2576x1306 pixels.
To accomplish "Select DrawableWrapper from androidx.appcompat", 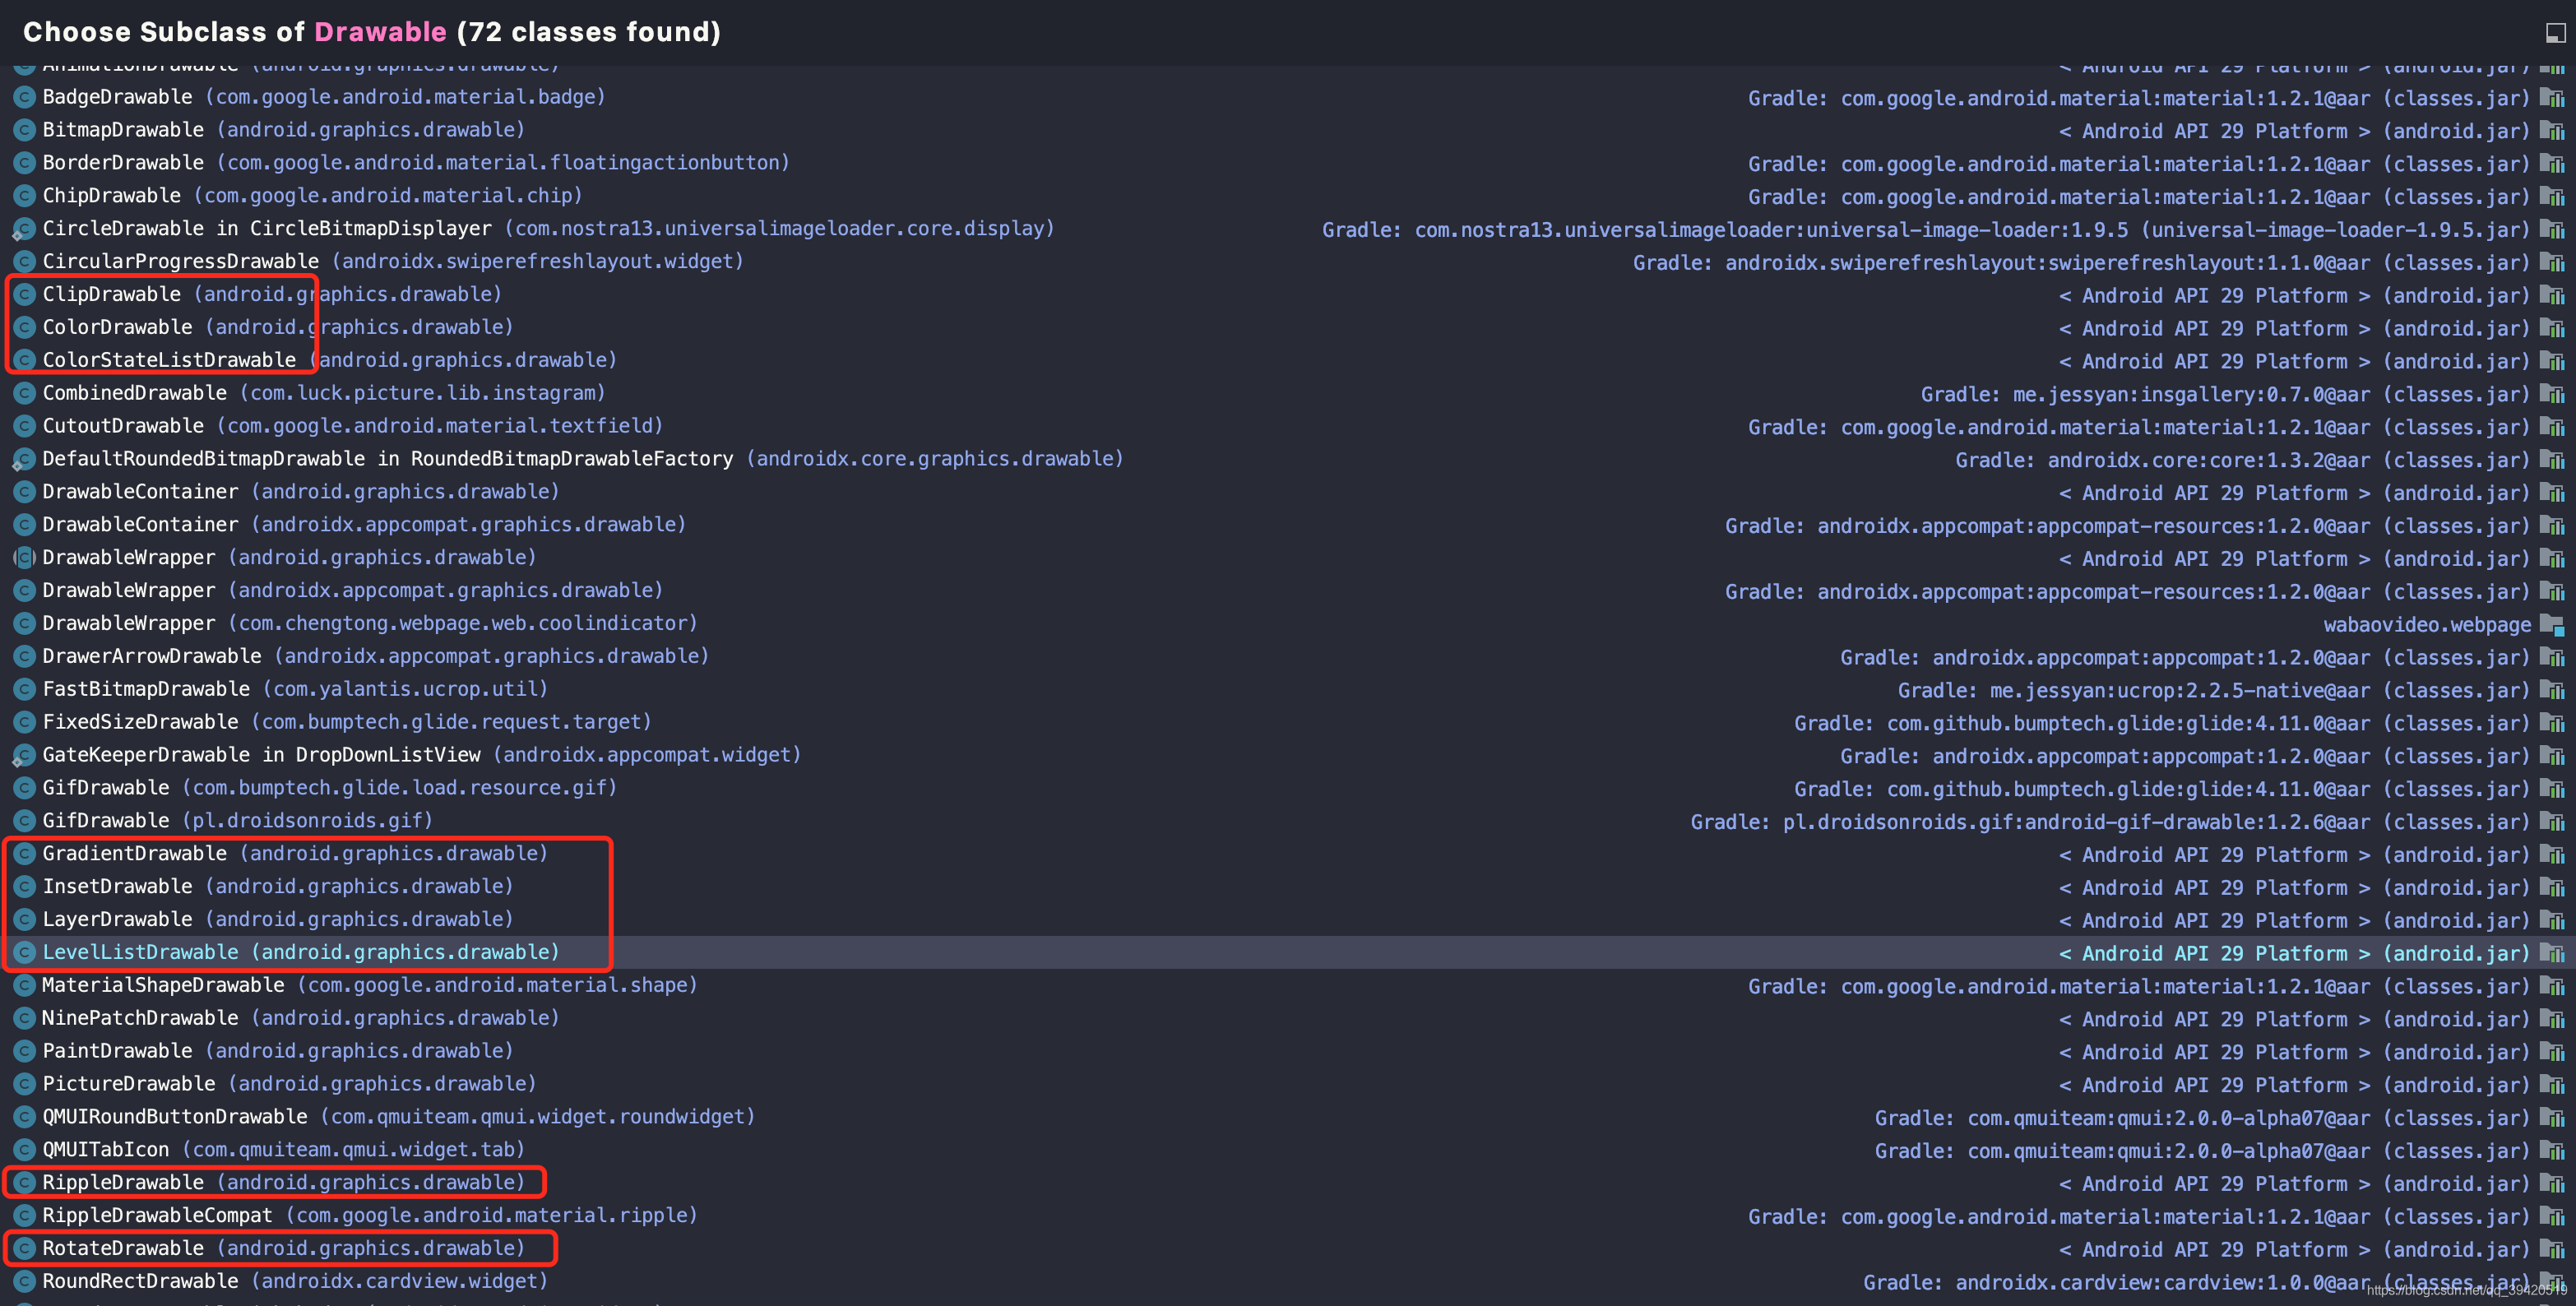I will (x=1288, y=591).
